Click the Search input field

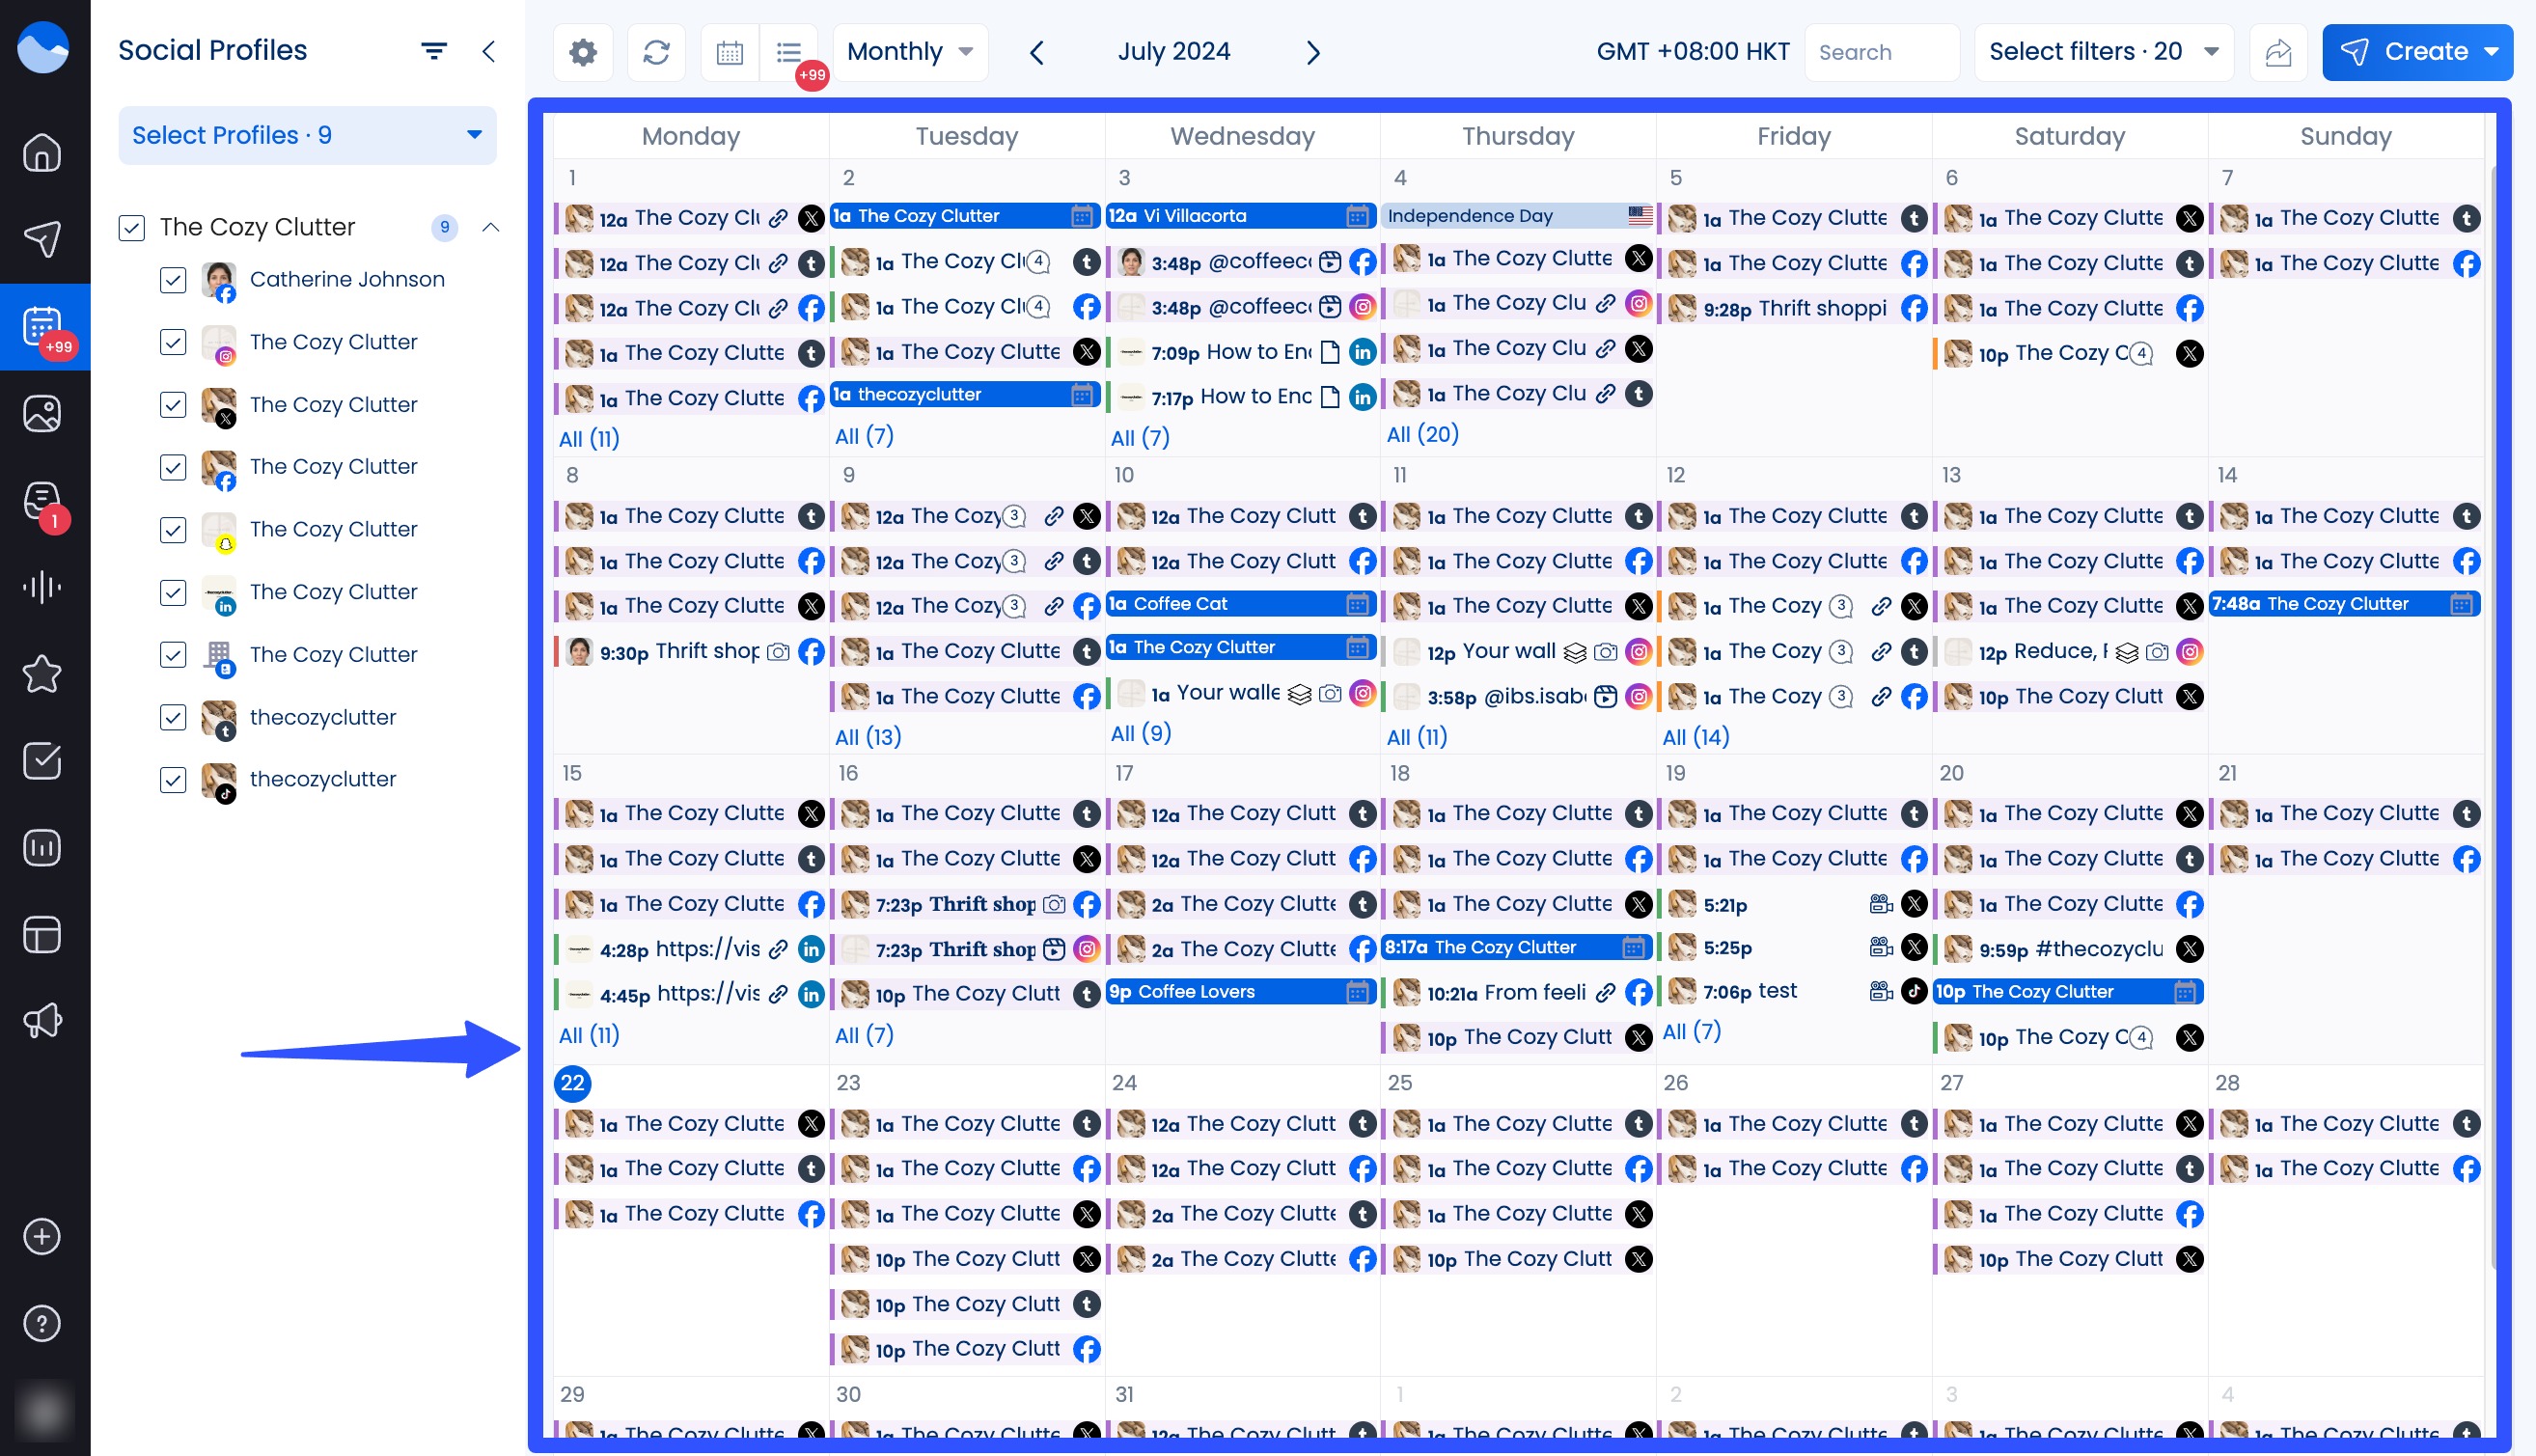[1880, 52]
